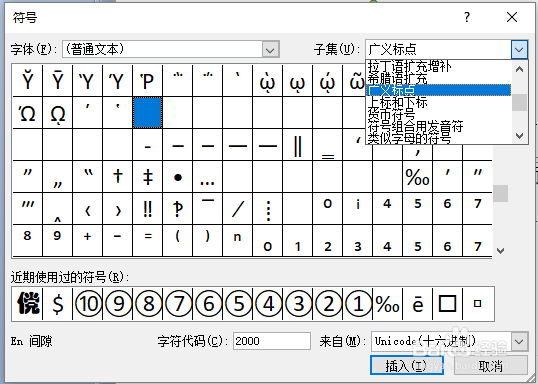
Task: Pick ē with macron from recent symbols
Action: coord(418,304)
